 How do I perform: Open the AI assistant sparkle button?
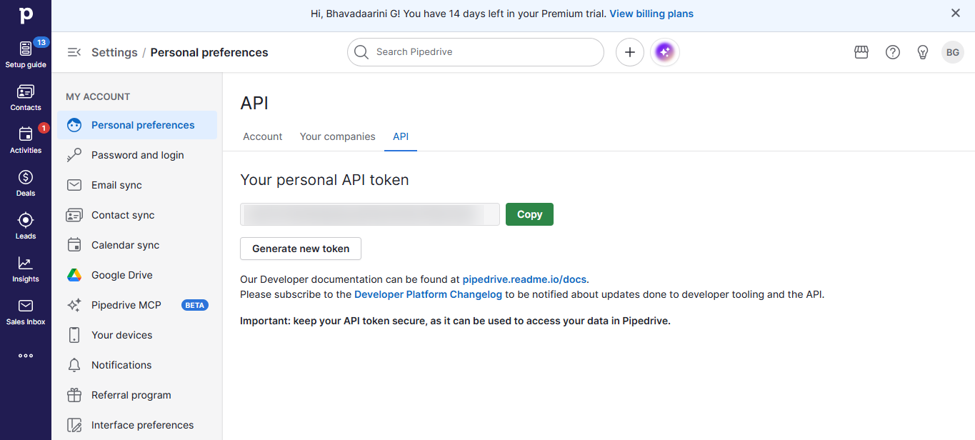[x=665, y=52]
